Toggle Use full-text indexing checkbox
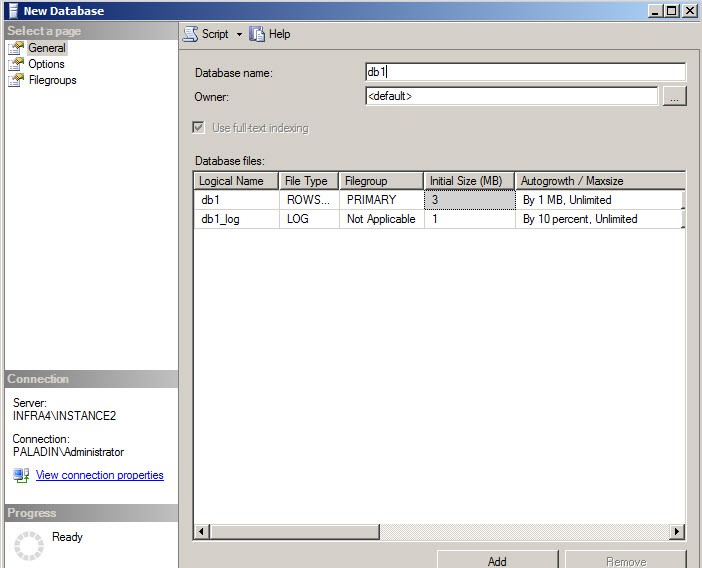Screen dimensions: 702x568 pyautogui.click(x=199, y=128)
